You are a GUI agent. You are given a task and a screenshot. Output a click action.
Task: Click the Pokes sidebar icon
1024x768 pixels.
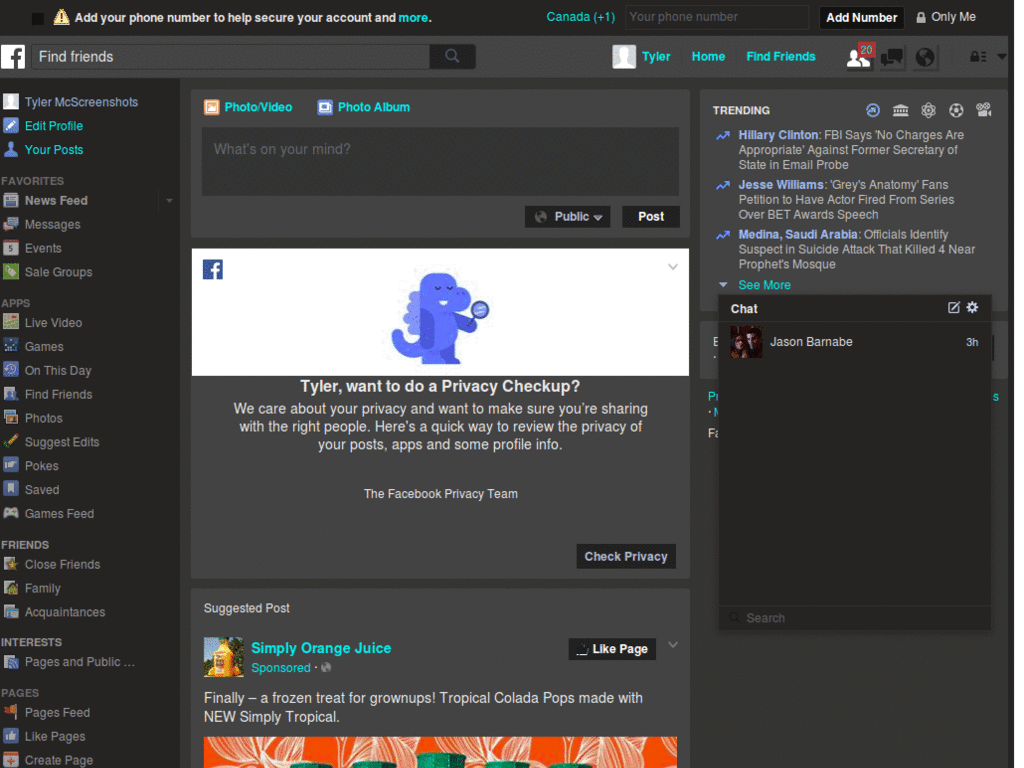click(x=11, y=466)
